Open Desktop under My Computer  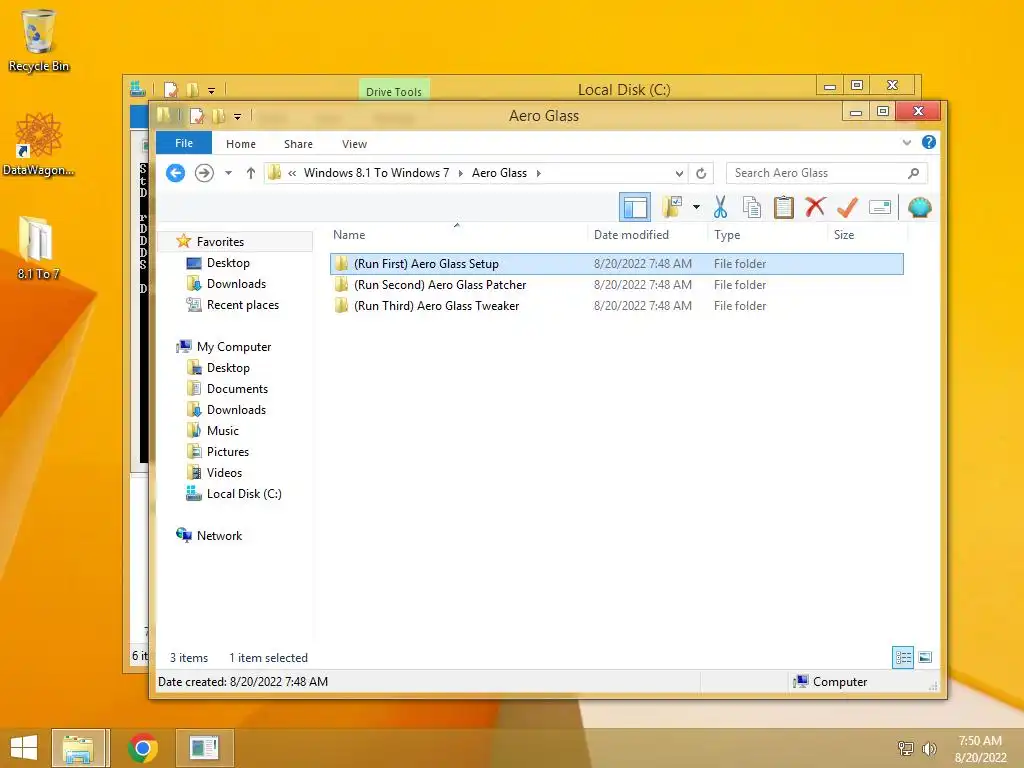coord(228,368)
